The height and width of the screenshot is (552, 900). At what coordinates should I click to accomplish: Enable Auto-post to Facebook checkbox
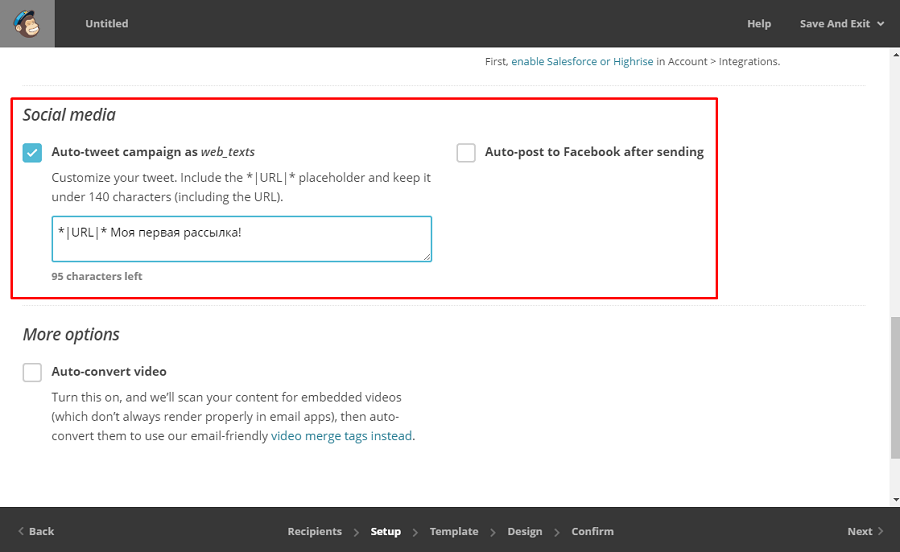click(x=466, y=152)
